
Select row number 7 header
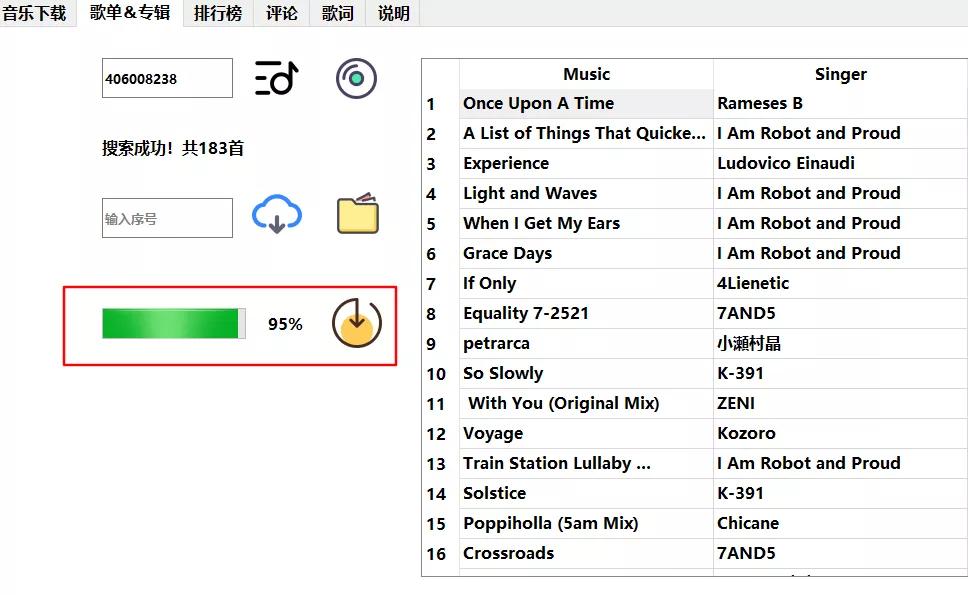click(441, 284)
